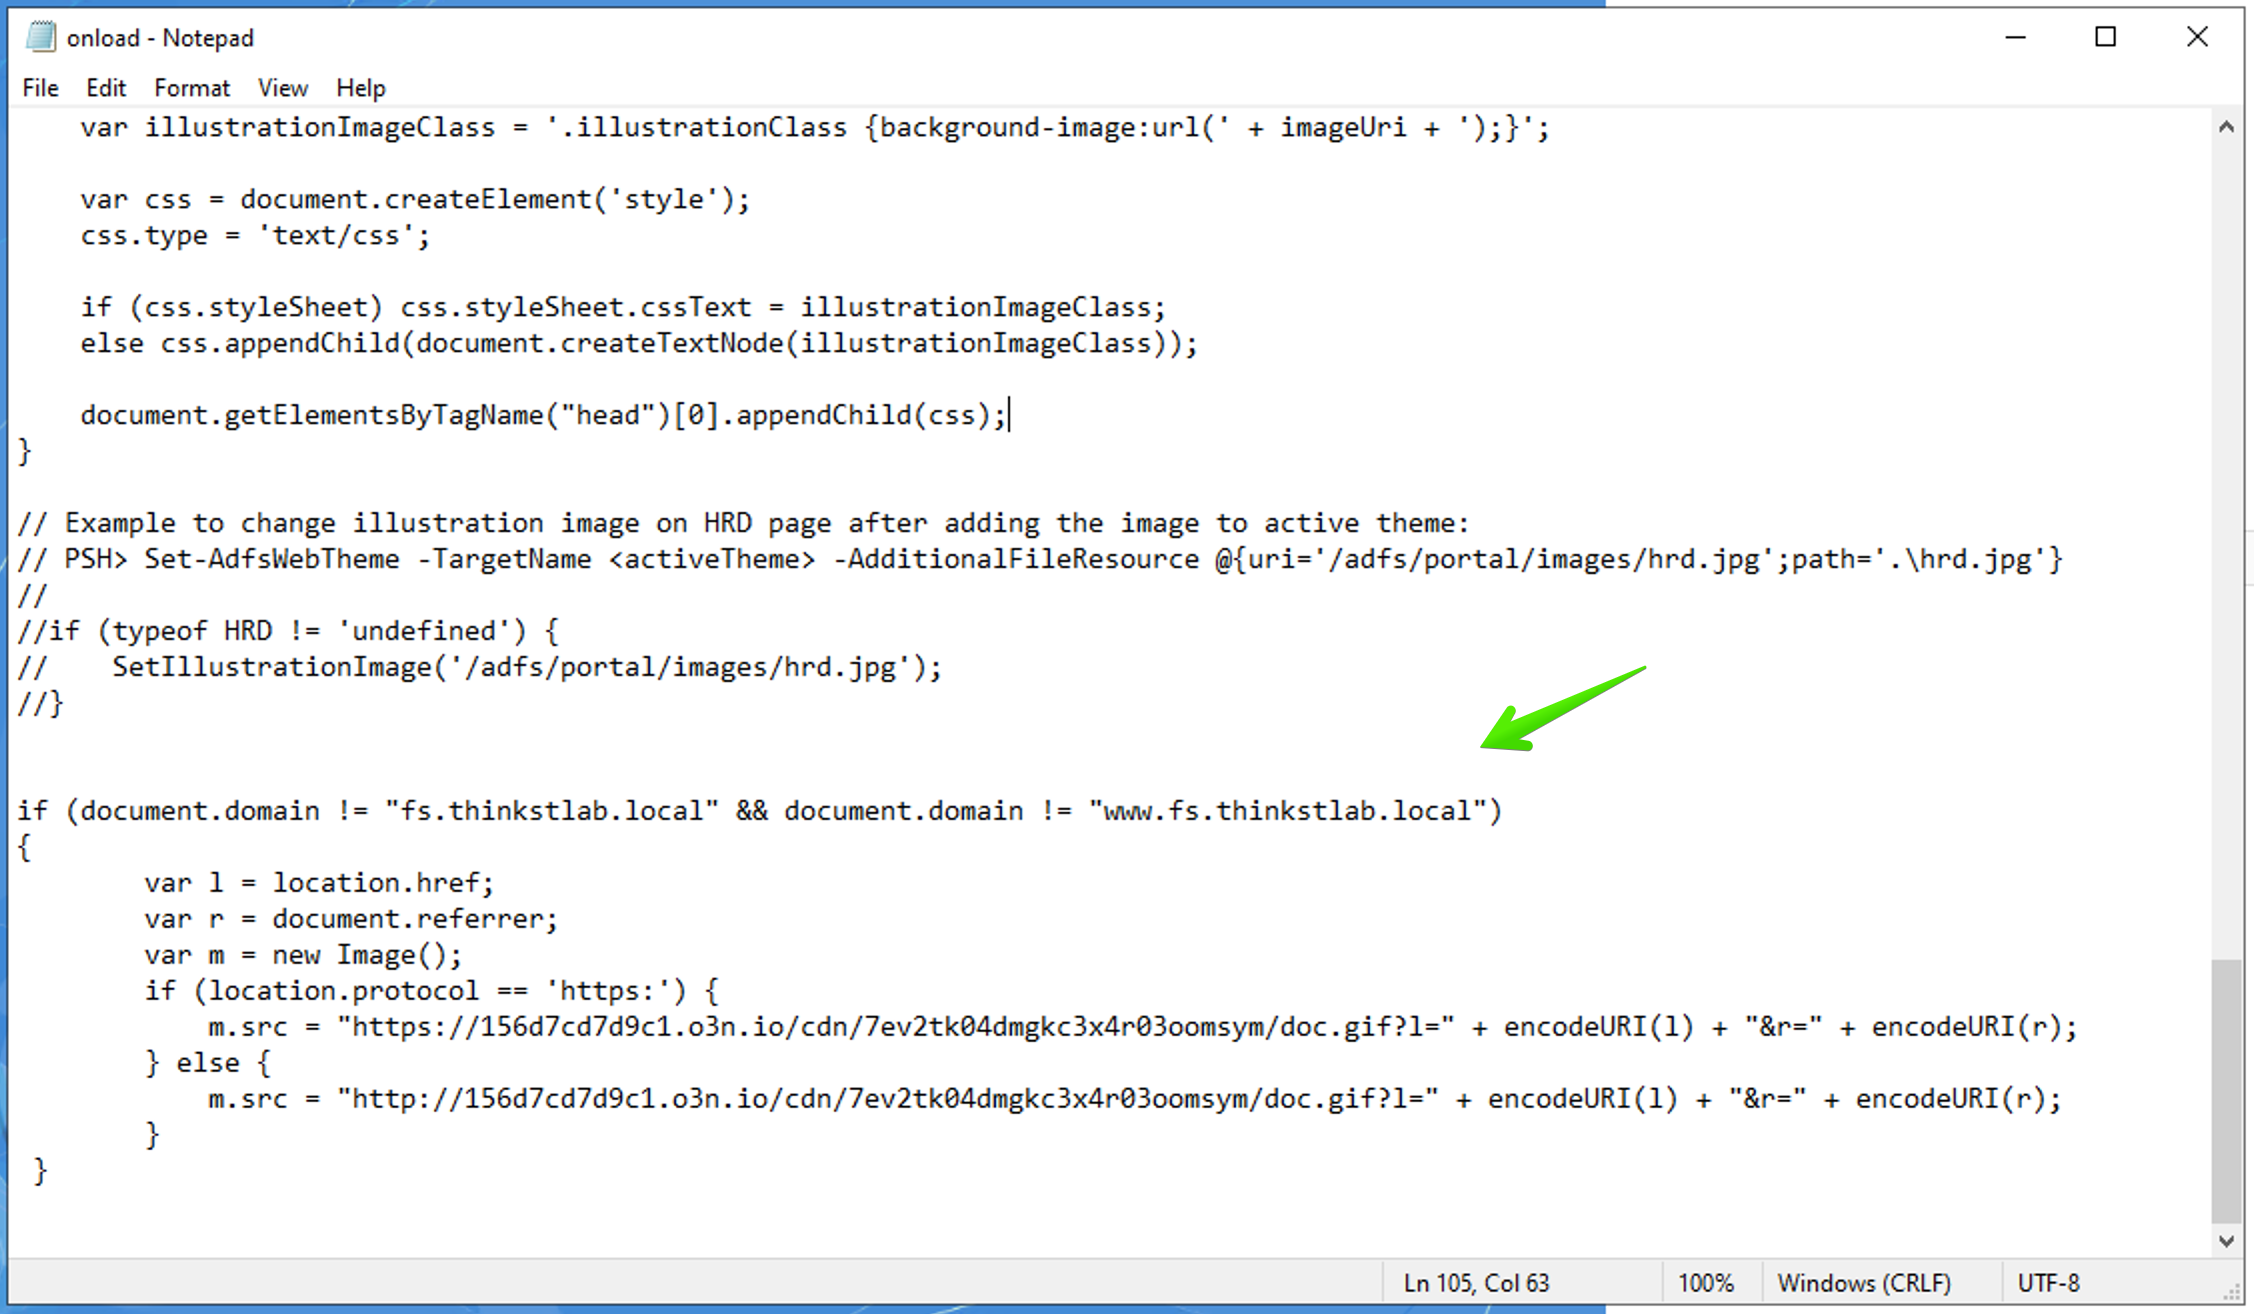Screen dimensions: 2254x1314
Task: Close the onload Notepad window
Action: tap(2197, 37)
